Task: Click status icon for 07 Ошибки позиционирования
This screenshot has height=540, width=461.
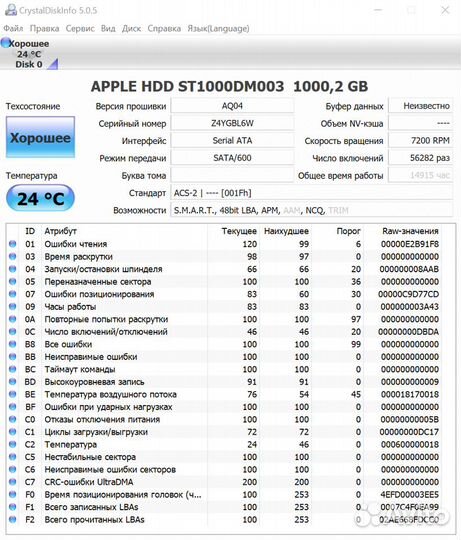Action: pyautogui.click(x=13, y=294)
